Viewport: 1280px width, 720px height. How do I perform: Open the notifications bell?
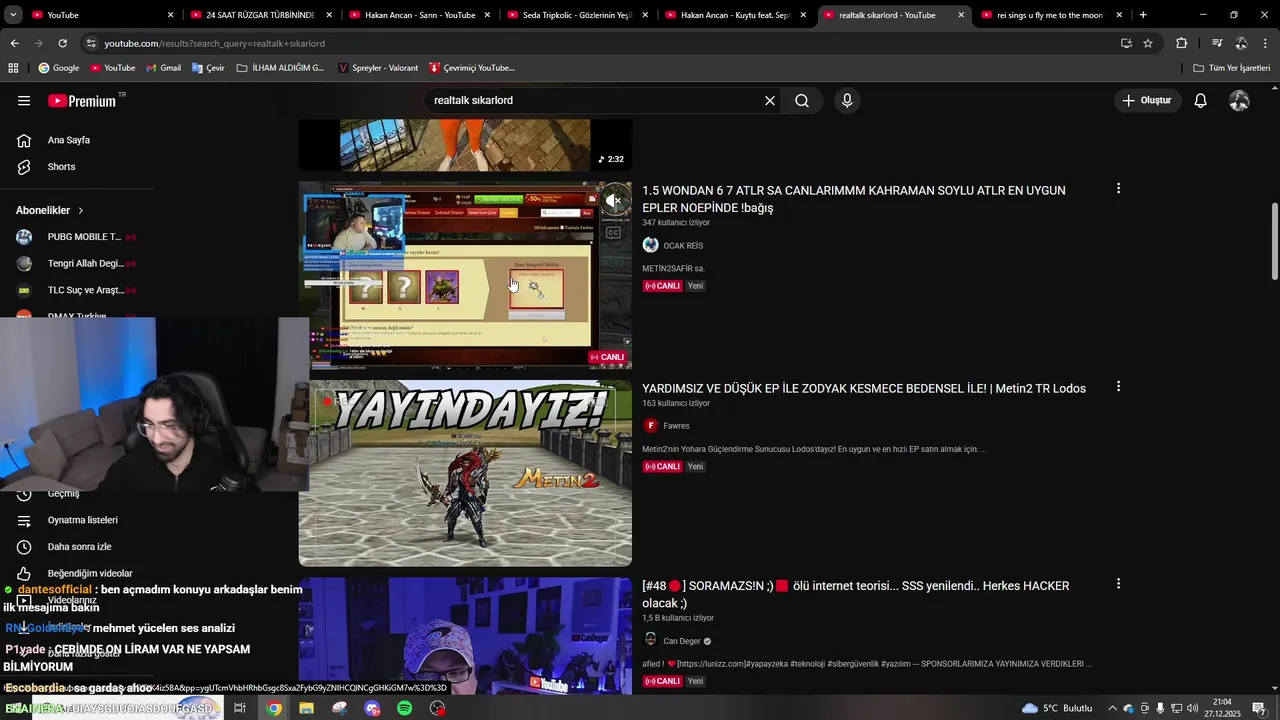coord(1201,101)
